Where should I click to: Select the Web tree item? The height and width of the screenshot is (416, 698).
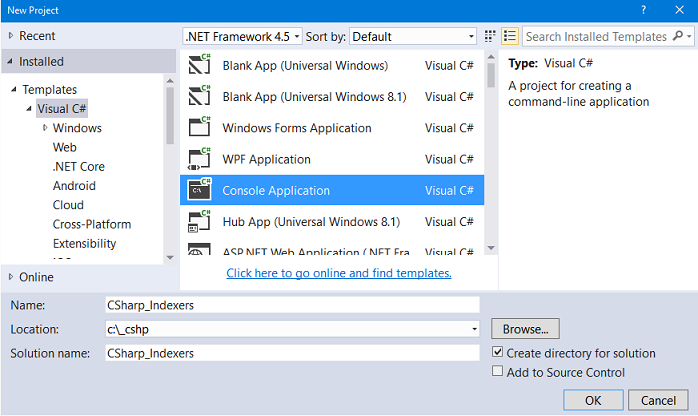tap(65, 147)
